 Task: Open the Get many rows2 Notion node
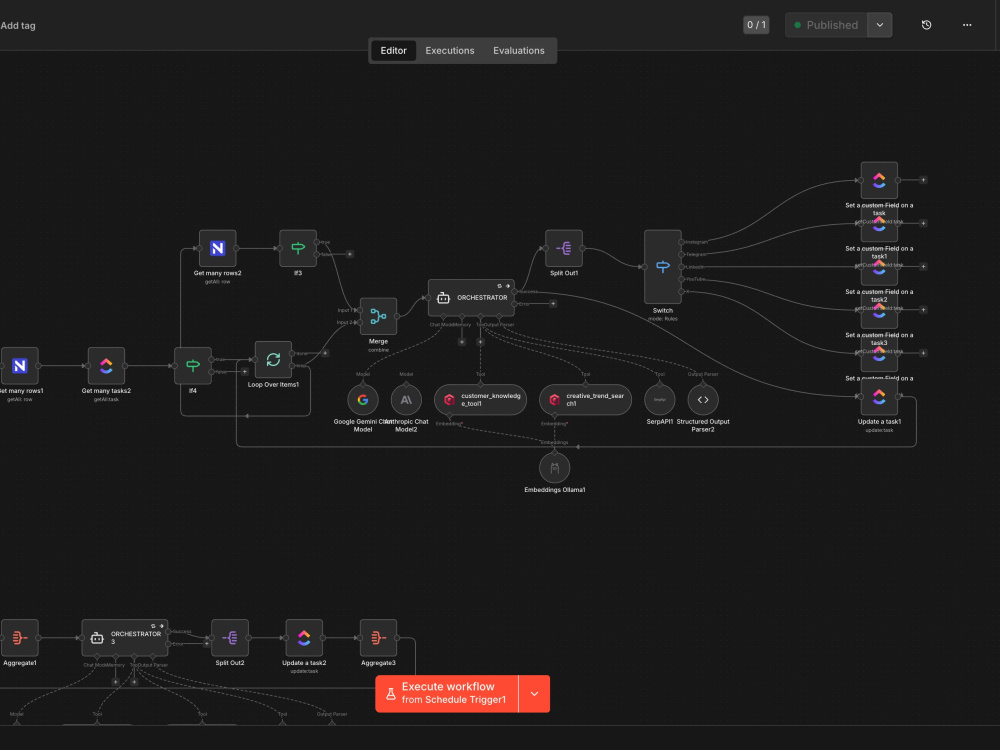217,248
